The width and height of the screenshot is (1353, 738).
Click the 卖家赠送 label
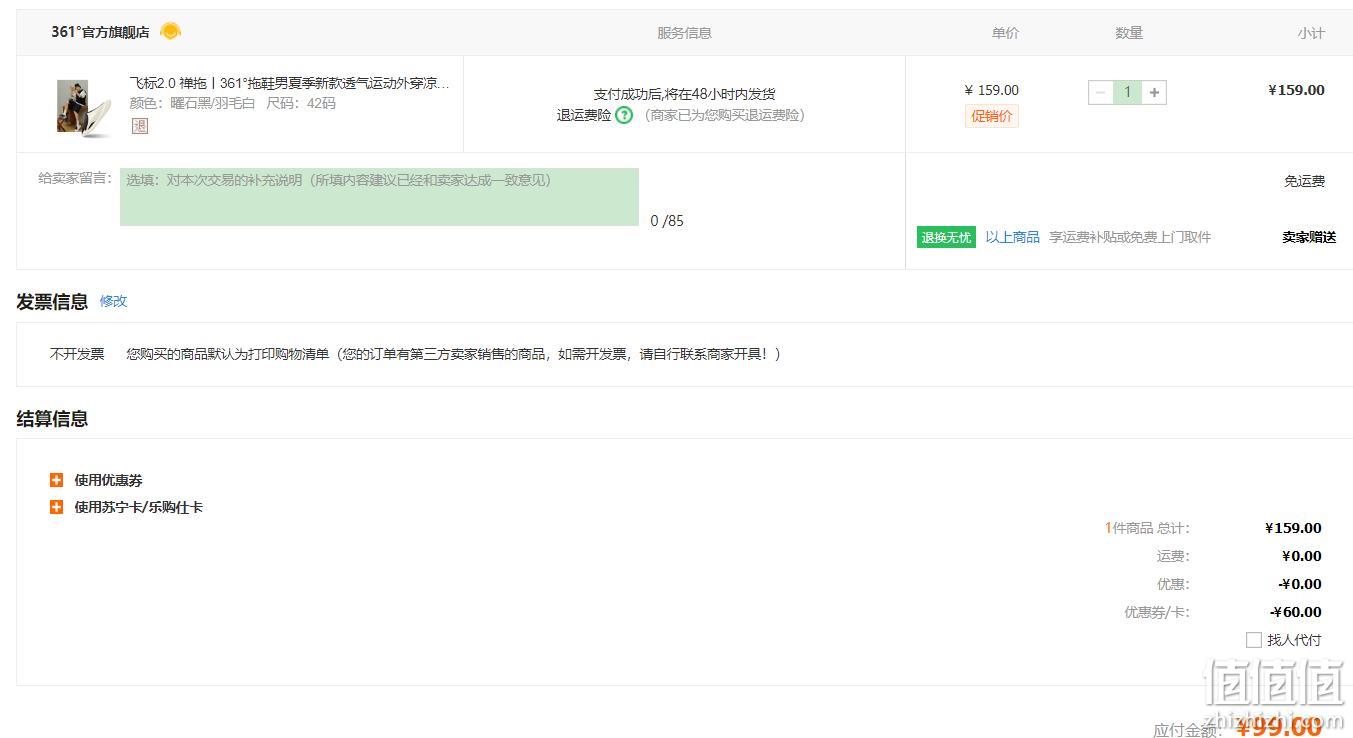point(1309,237)
